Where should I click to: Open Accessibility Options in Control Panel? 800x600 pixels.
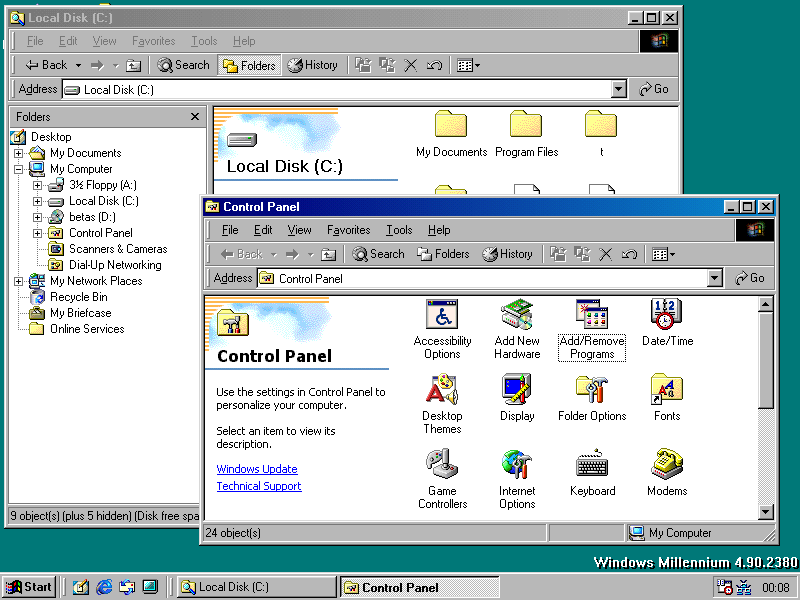pyautogui.click(x=442, y=329)
